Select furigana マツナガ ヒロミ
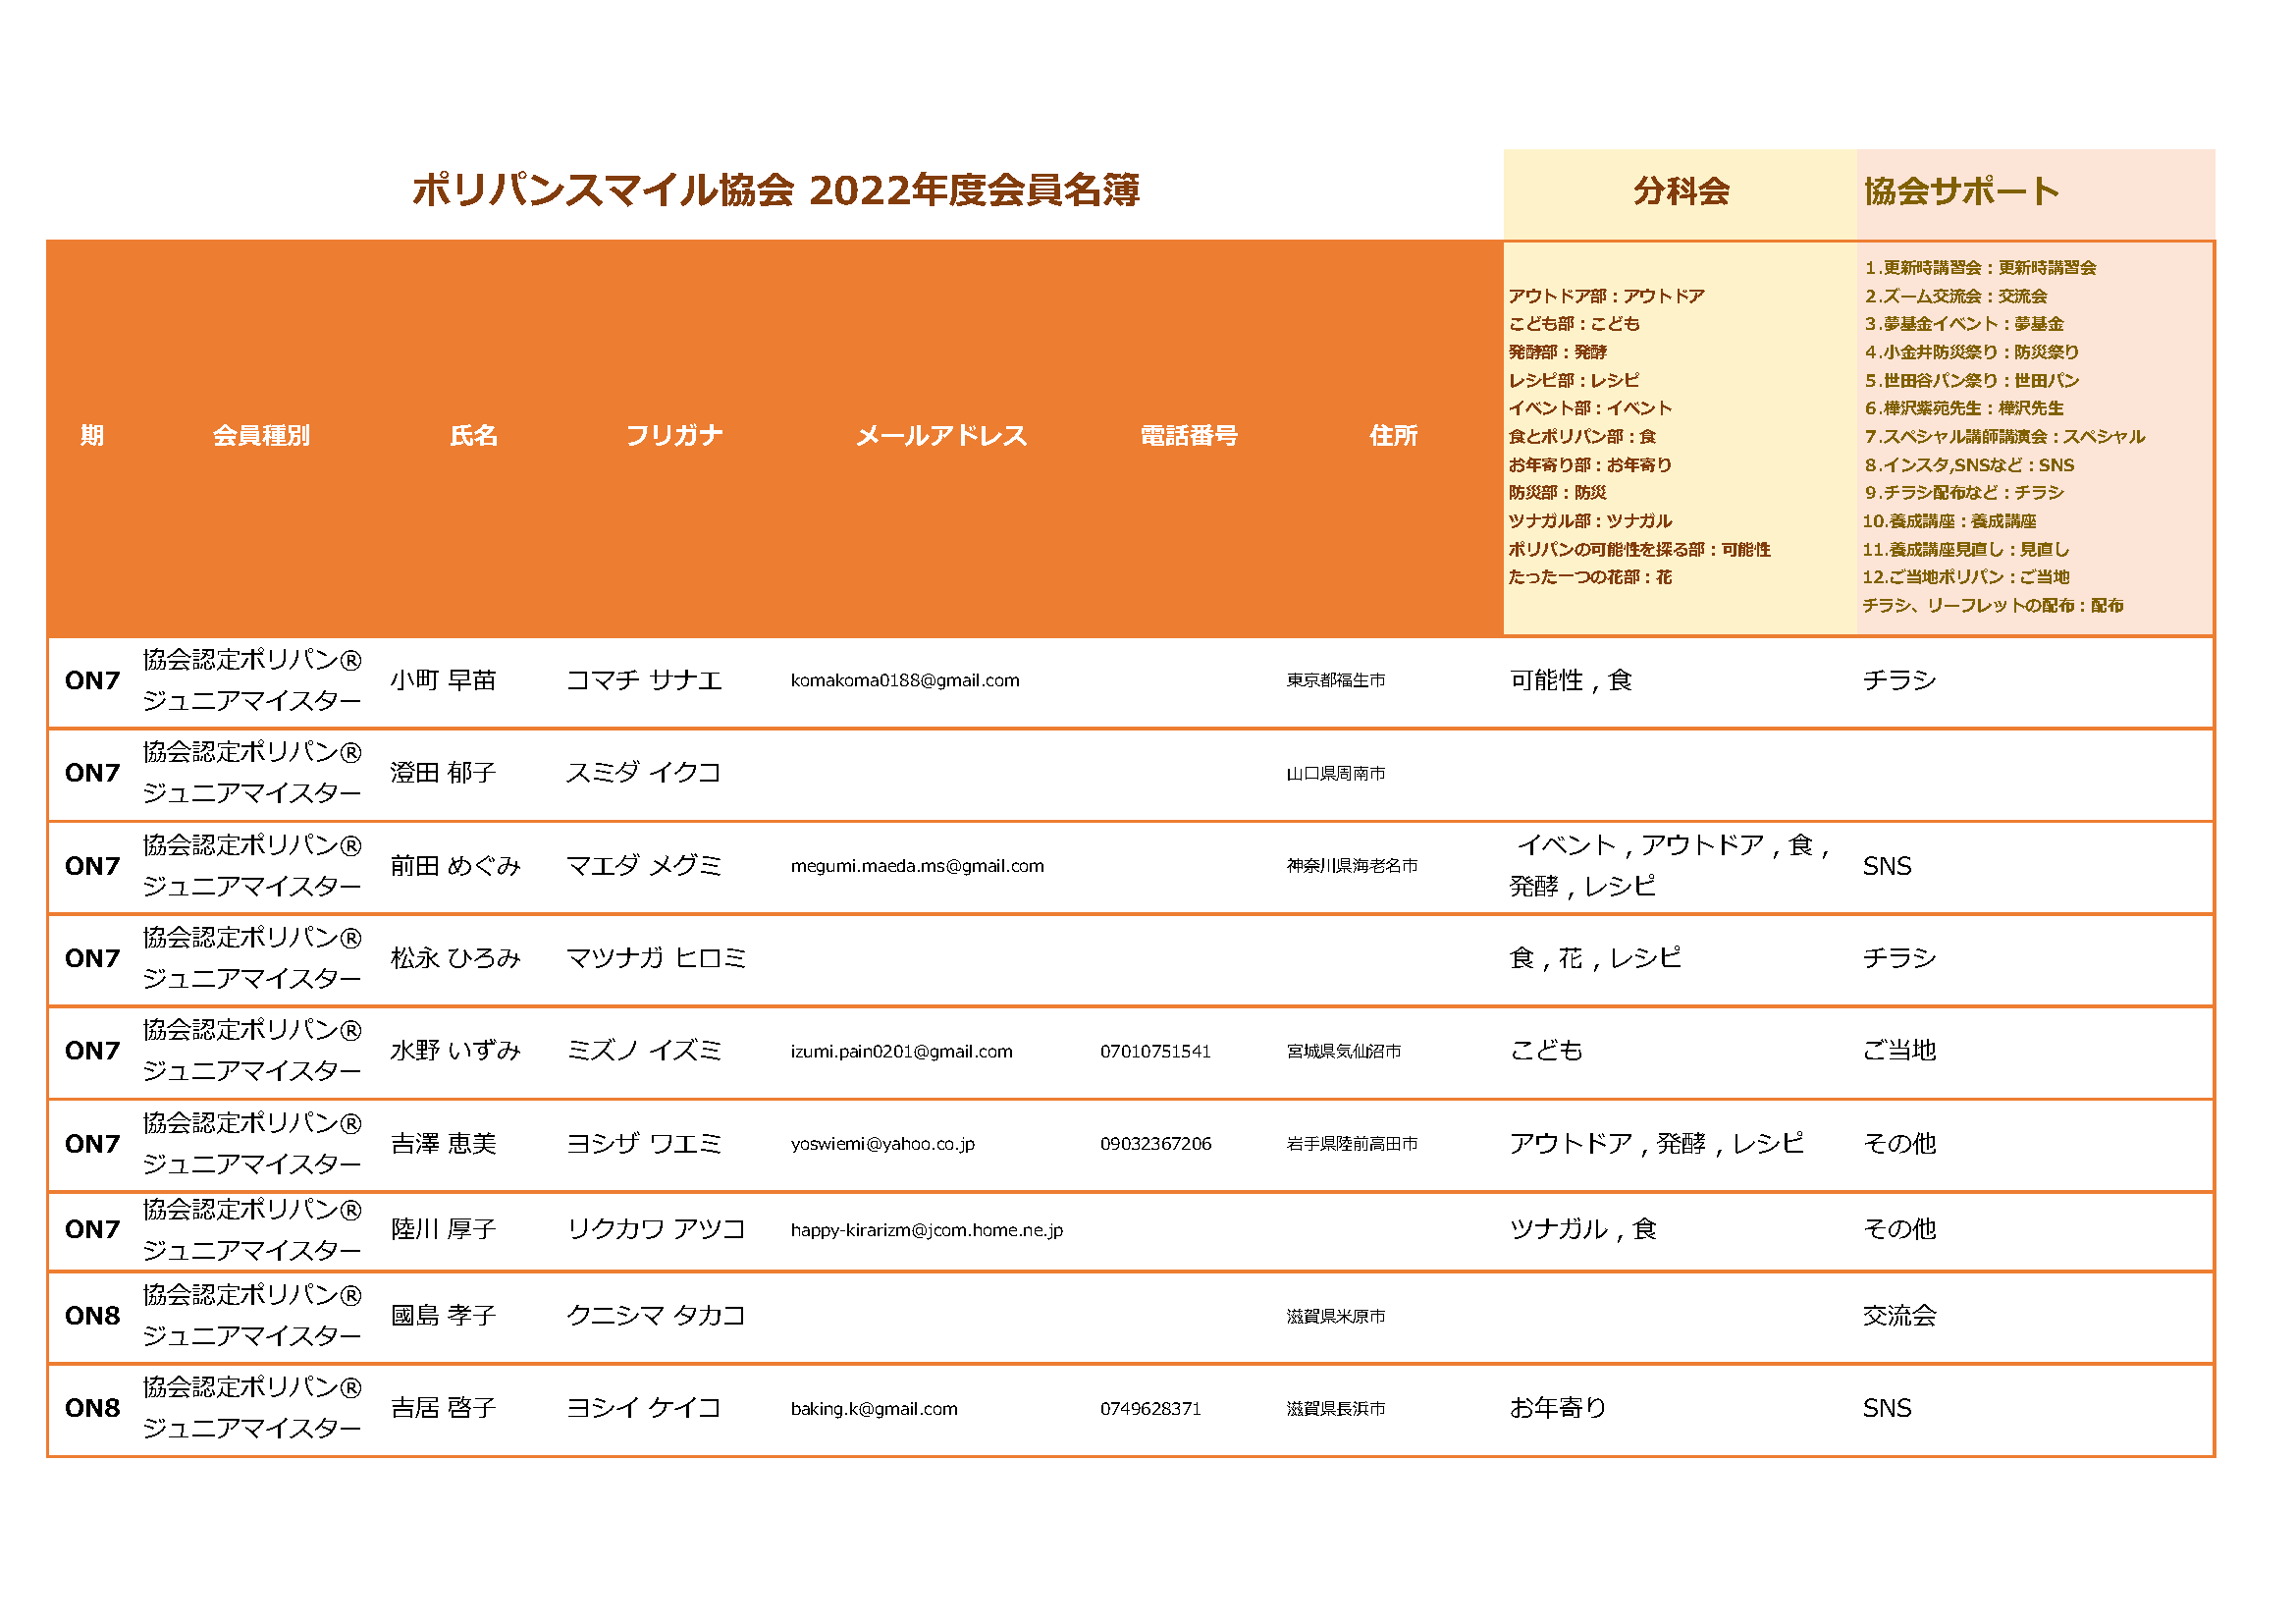 [656, 958]
